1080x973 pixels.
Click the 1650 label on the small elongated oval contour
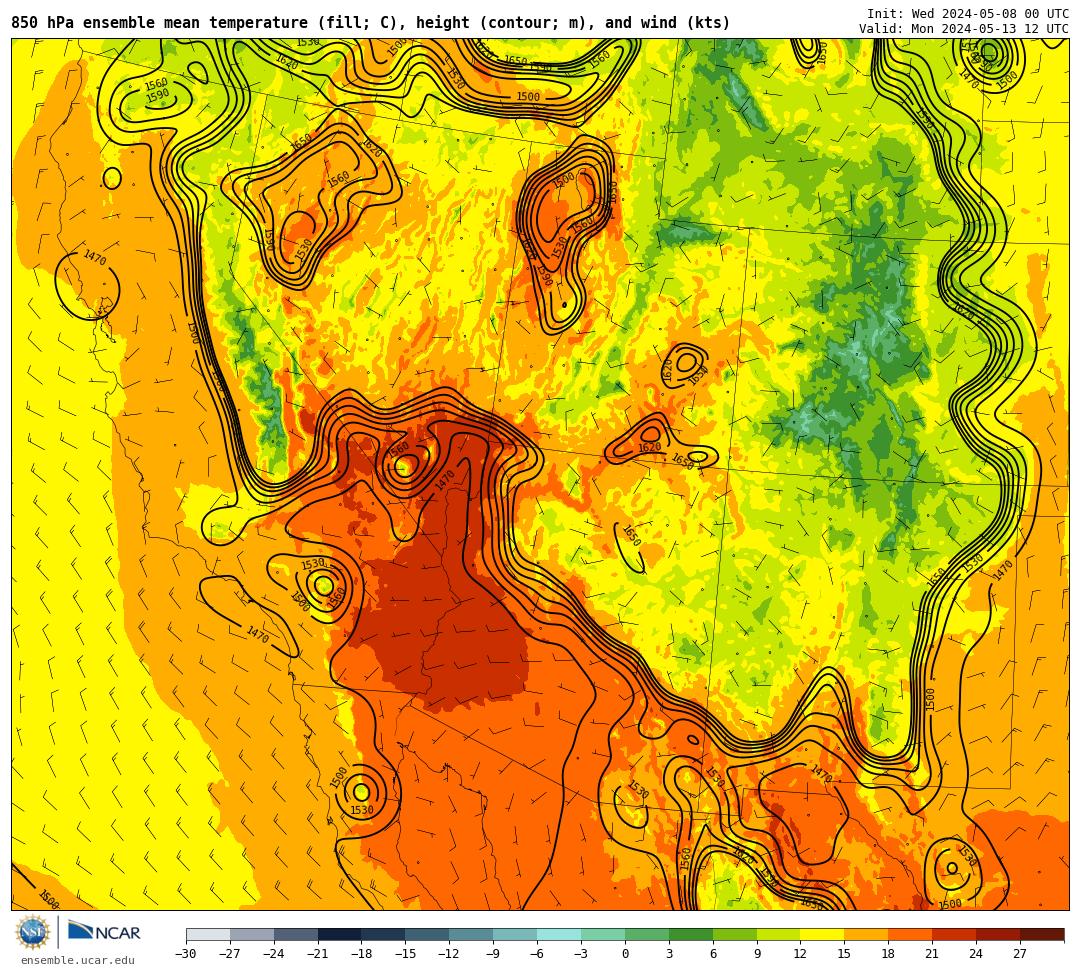pyautogui.click(x=632, y=536)
